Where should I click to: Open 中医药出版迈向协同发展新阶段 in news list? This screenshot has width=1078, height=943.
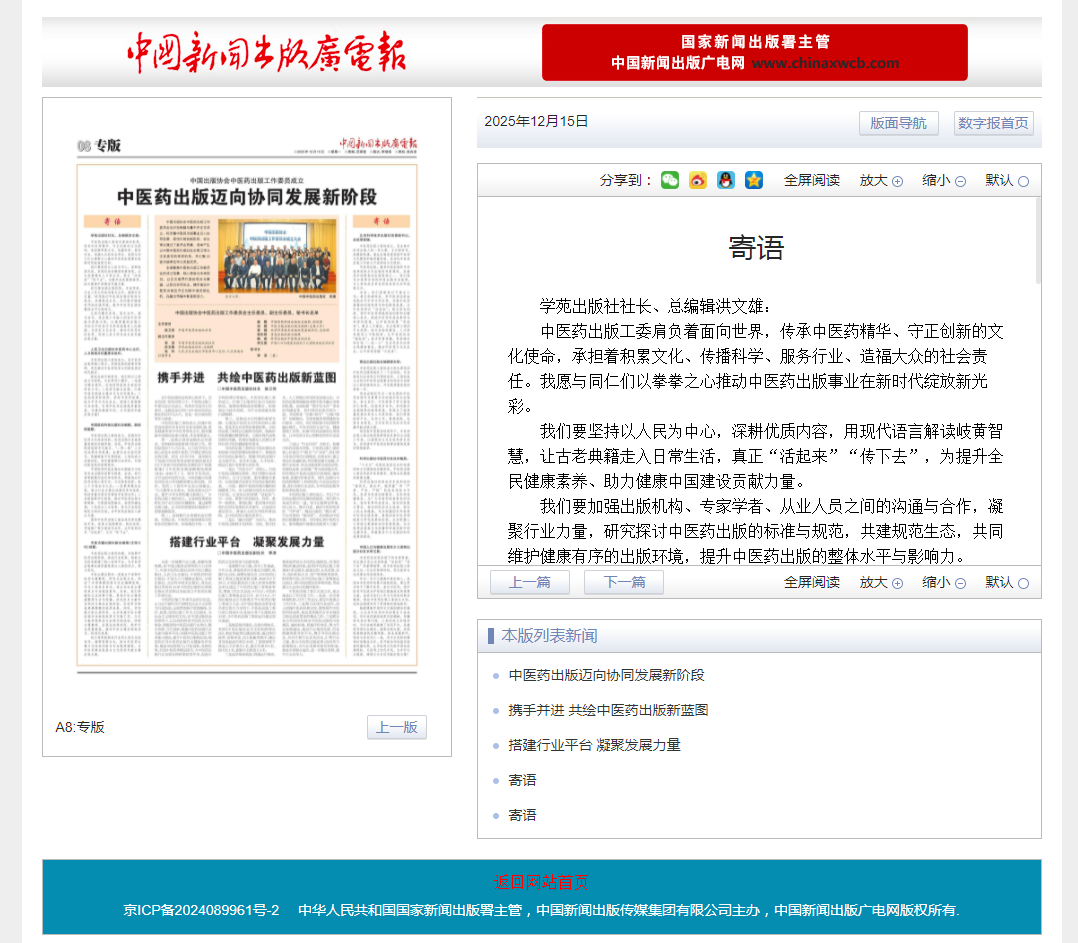(606, 675)
